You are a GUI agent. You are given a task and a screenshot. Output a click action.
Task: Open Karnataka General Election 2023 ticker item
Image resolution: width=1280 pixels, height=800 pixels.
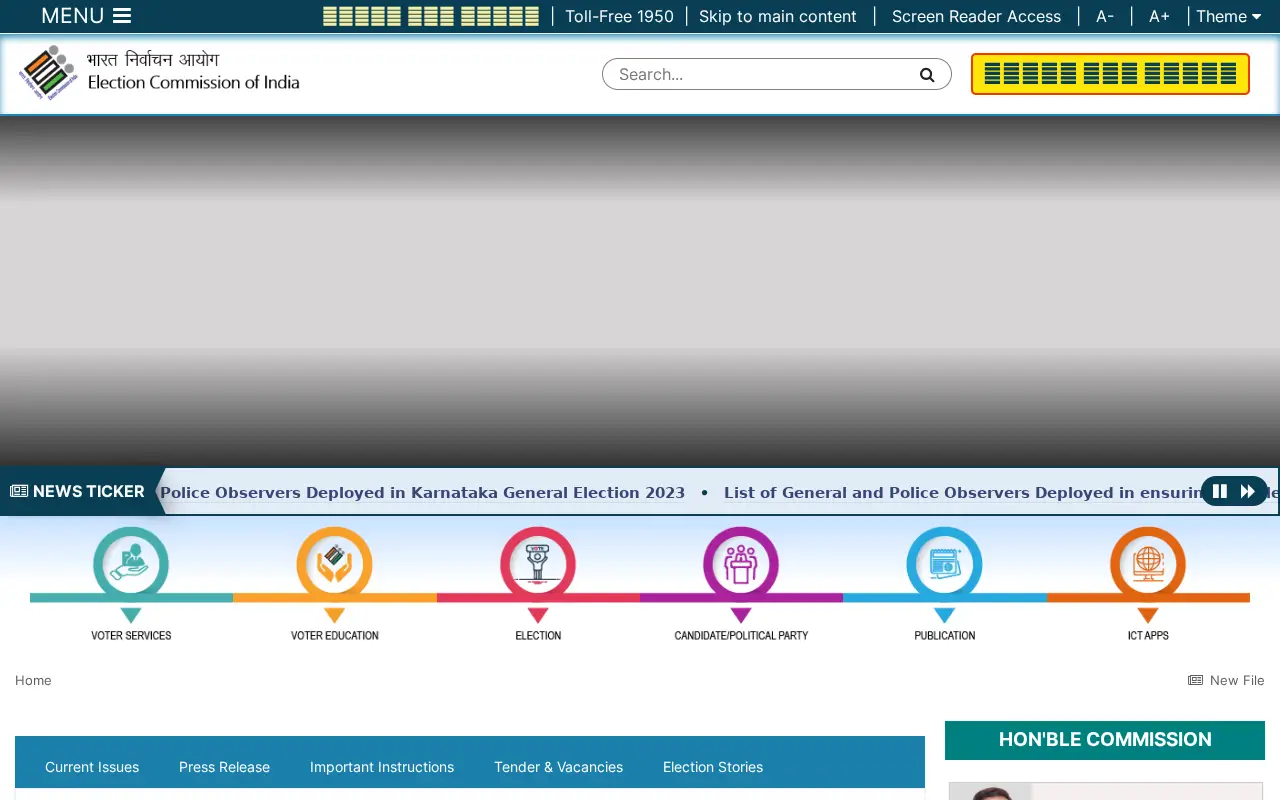[422, 492]
